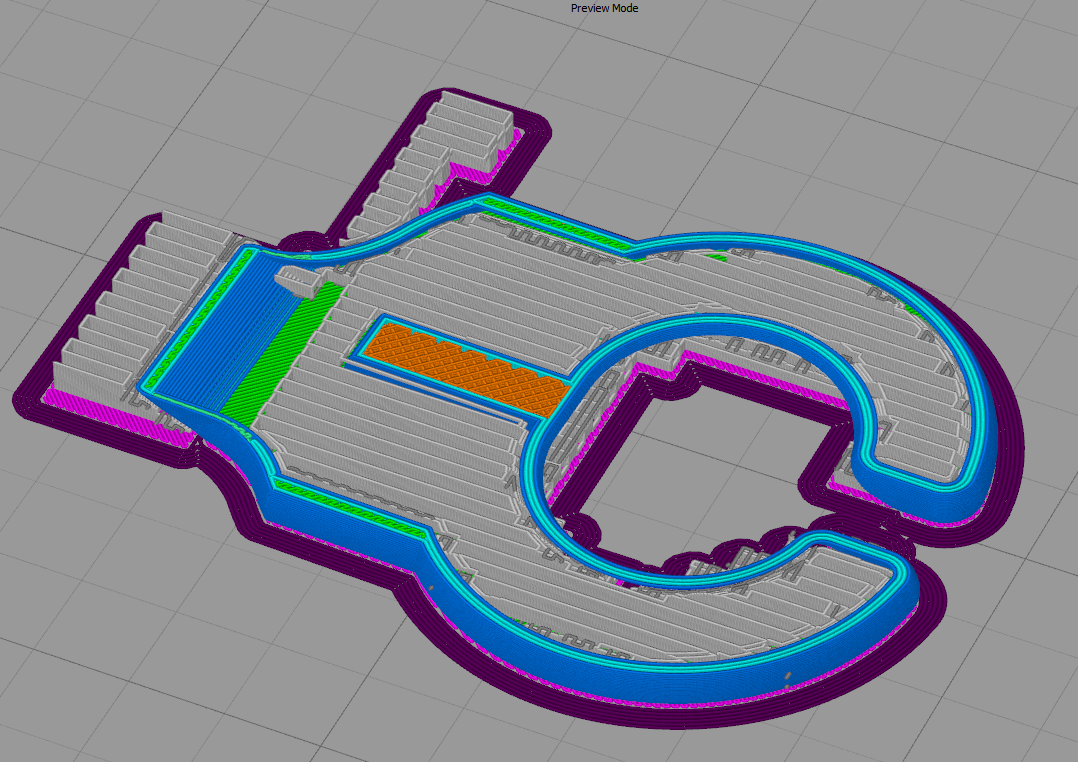Click the small gray support block above the green strip
Viewport: 1078px width, 762px height.
300,280
